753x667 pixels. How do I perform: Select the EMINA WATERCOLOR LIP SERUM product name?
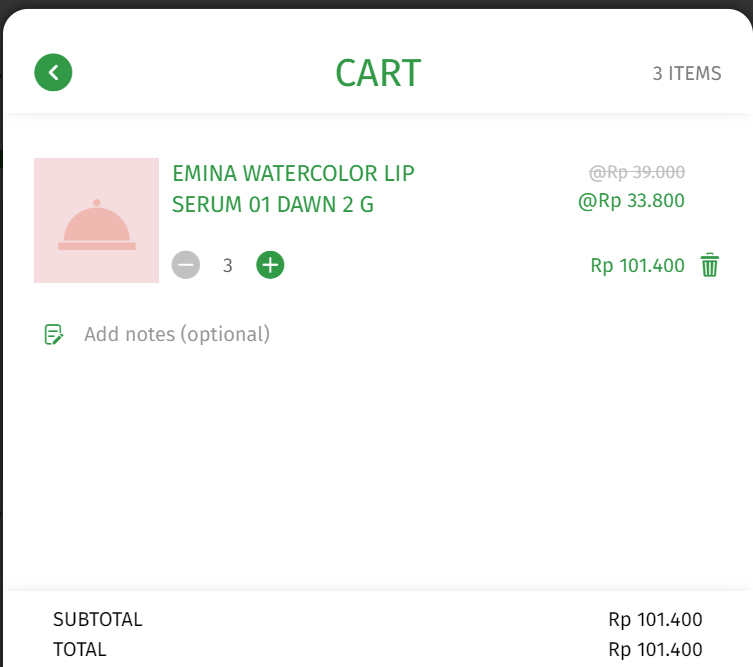click(293, 189)
